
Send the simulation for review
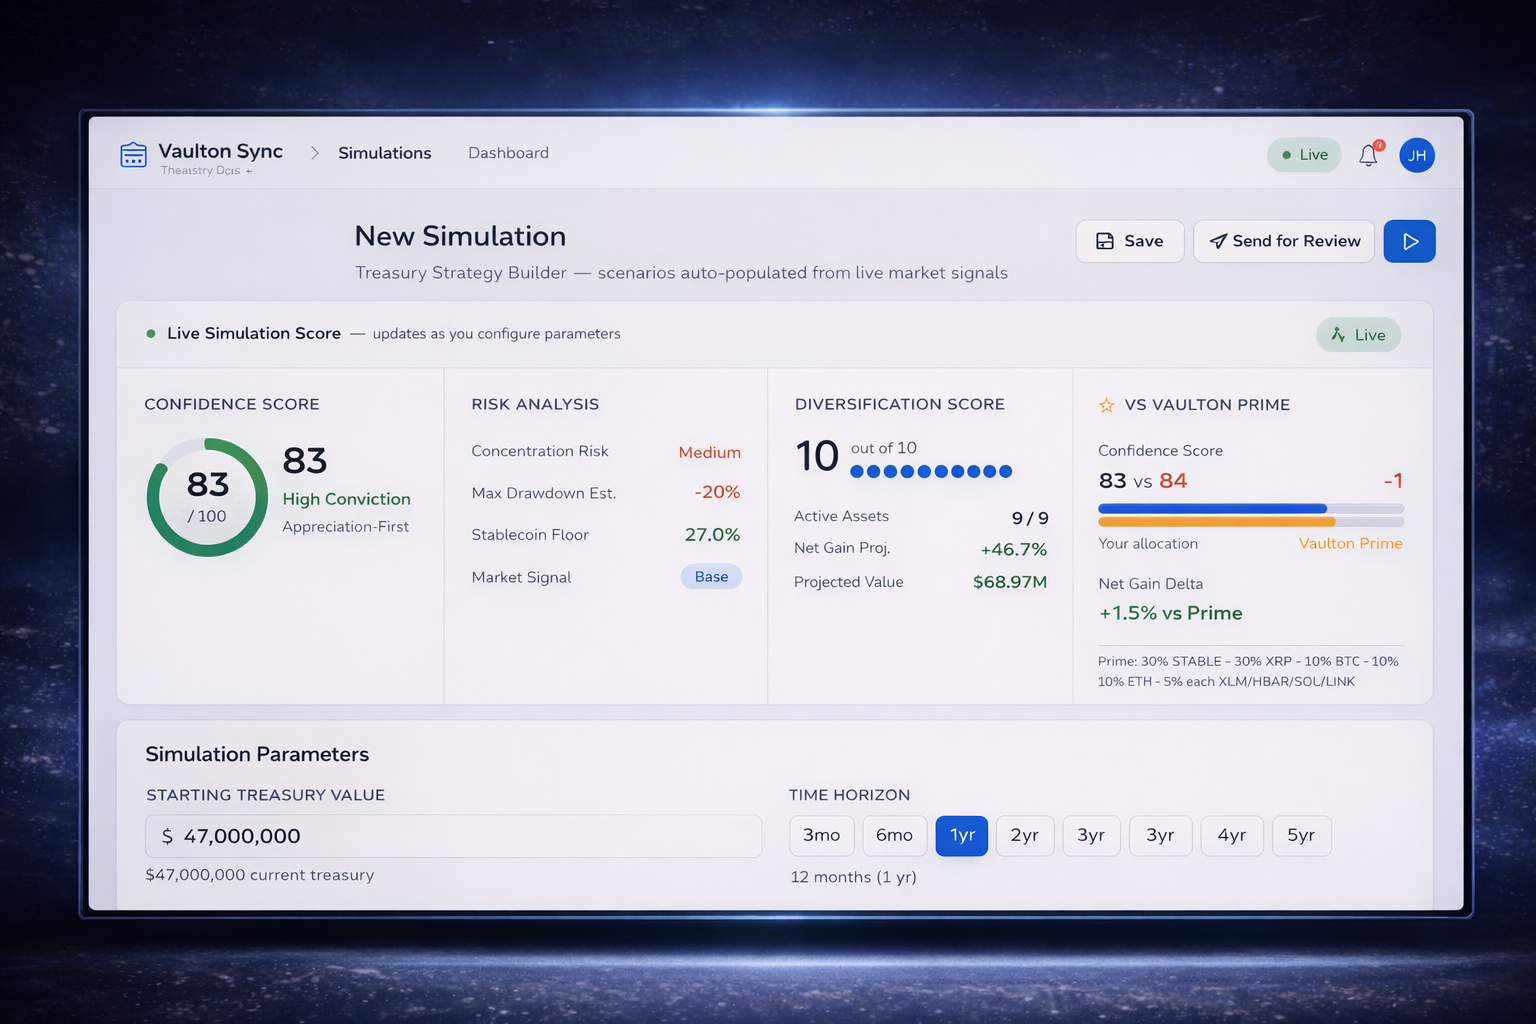[x=1284, y=241]
